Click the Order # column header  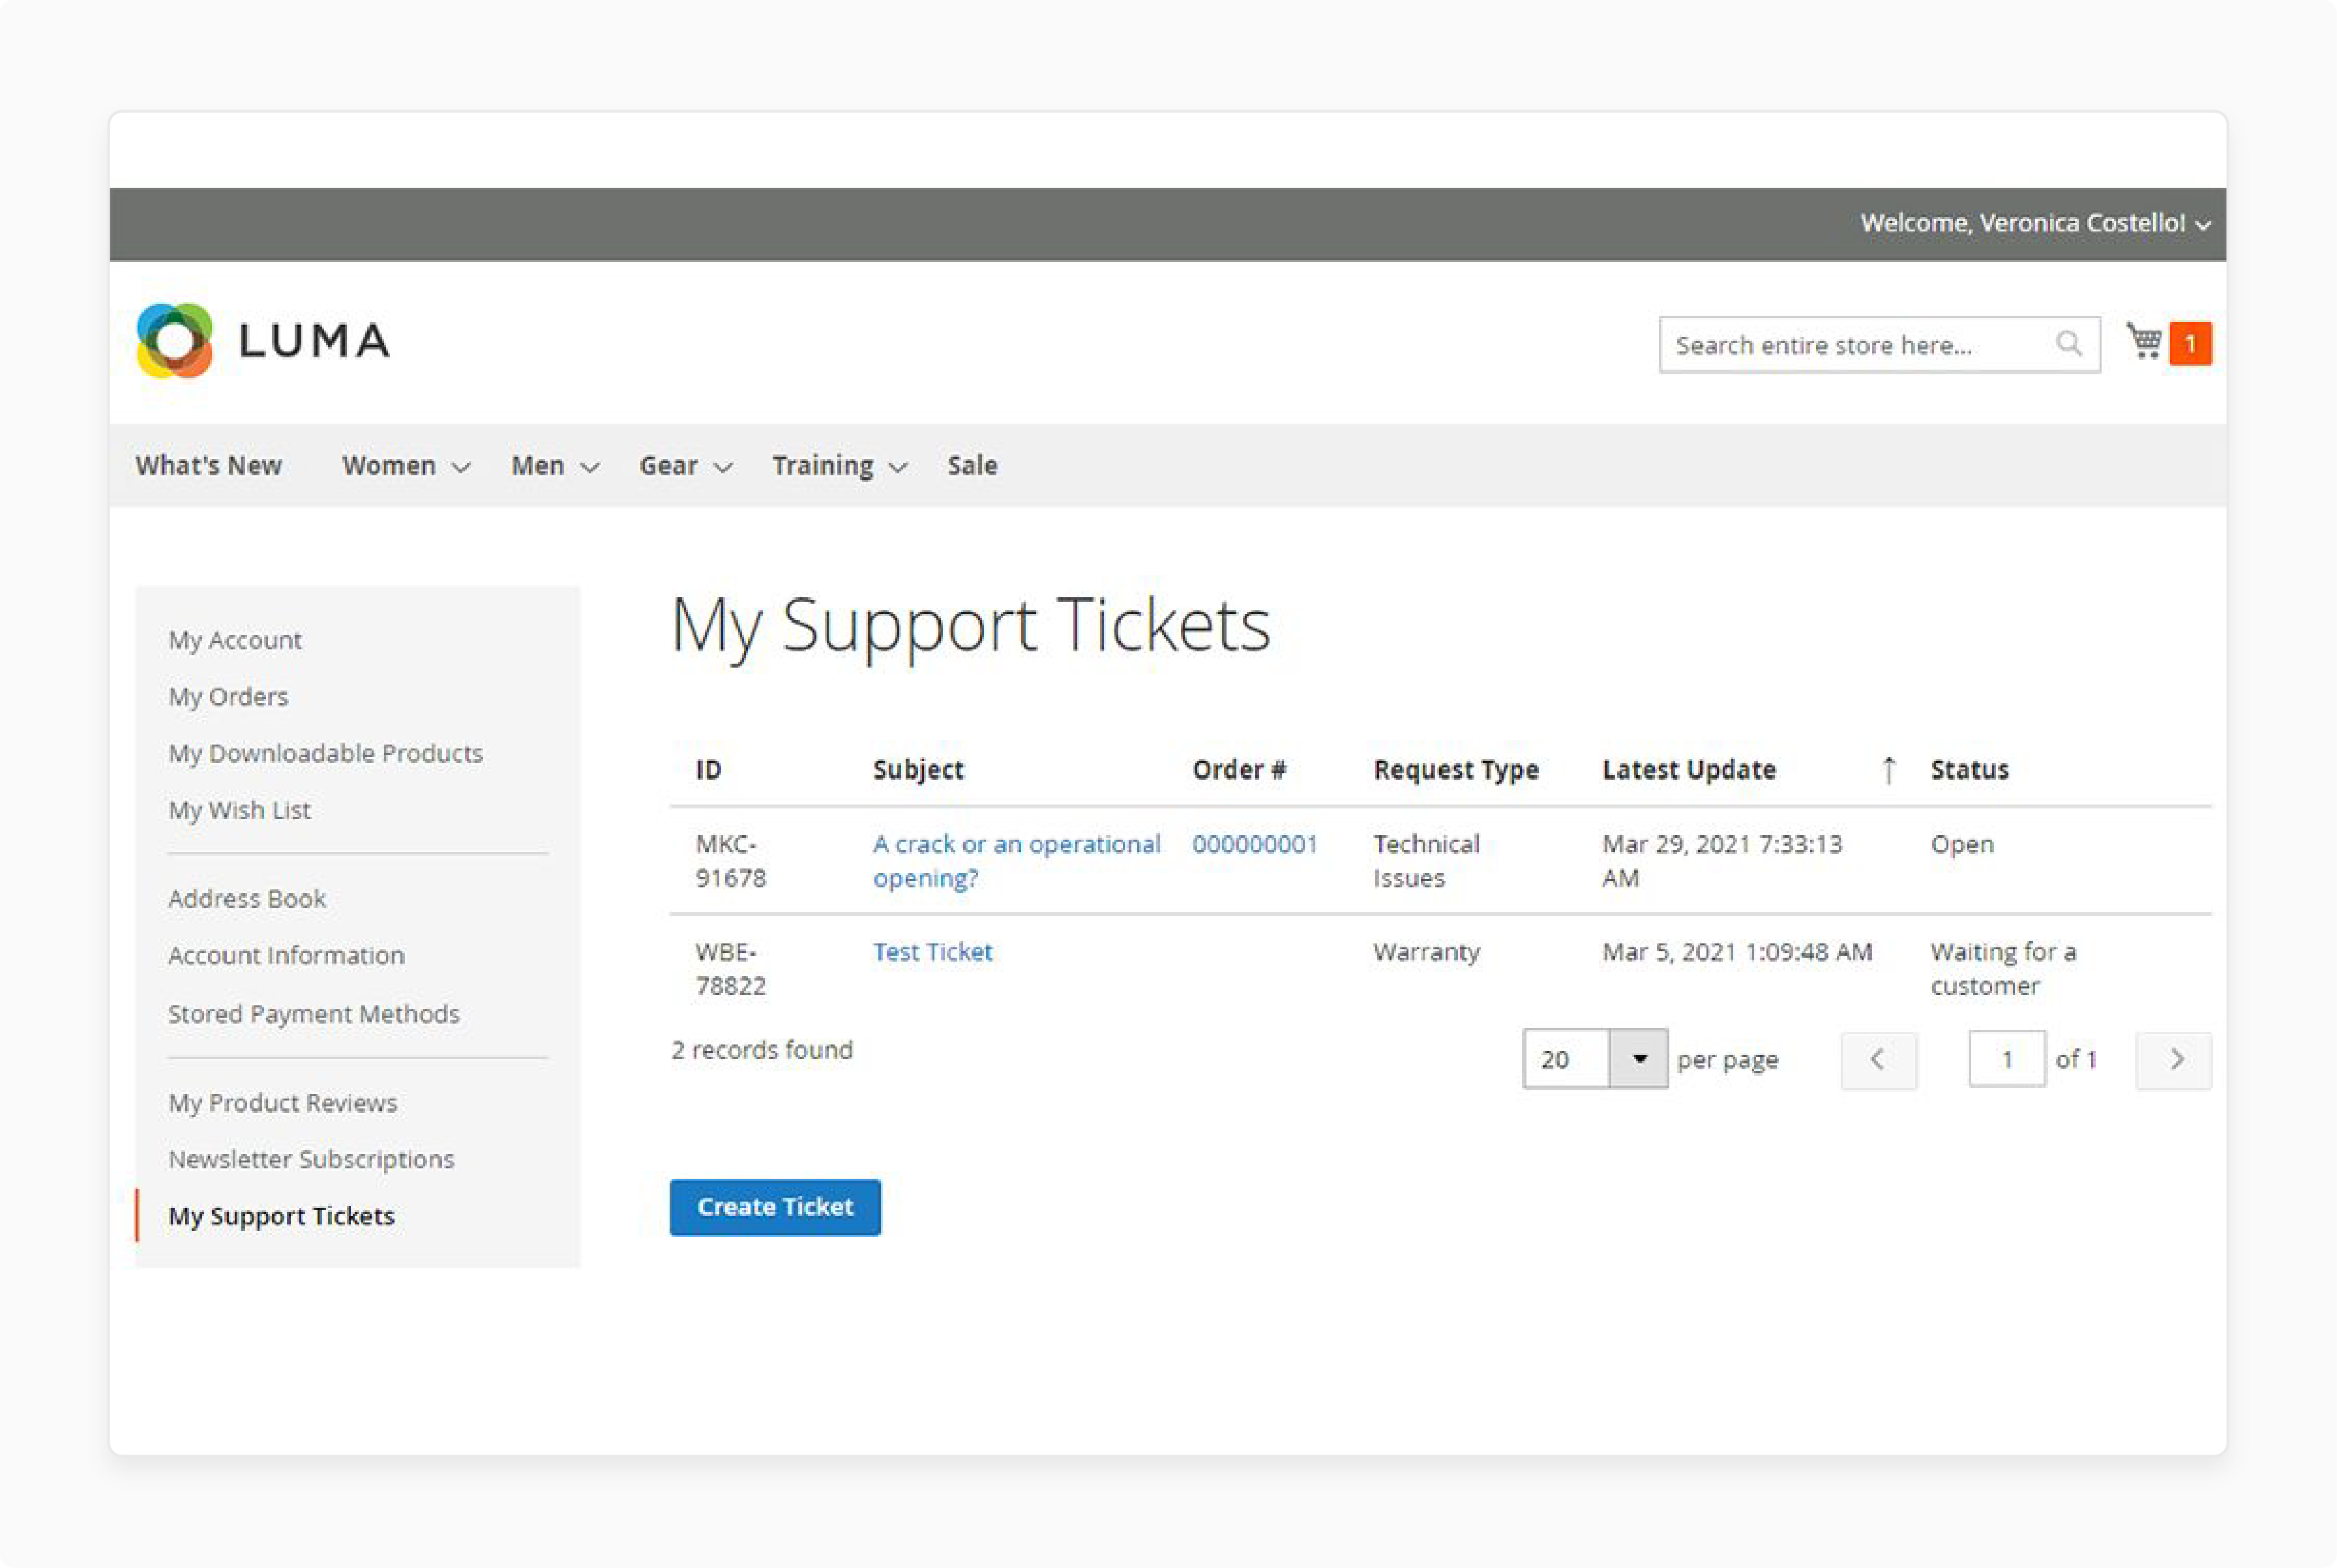pos(1239,770)
